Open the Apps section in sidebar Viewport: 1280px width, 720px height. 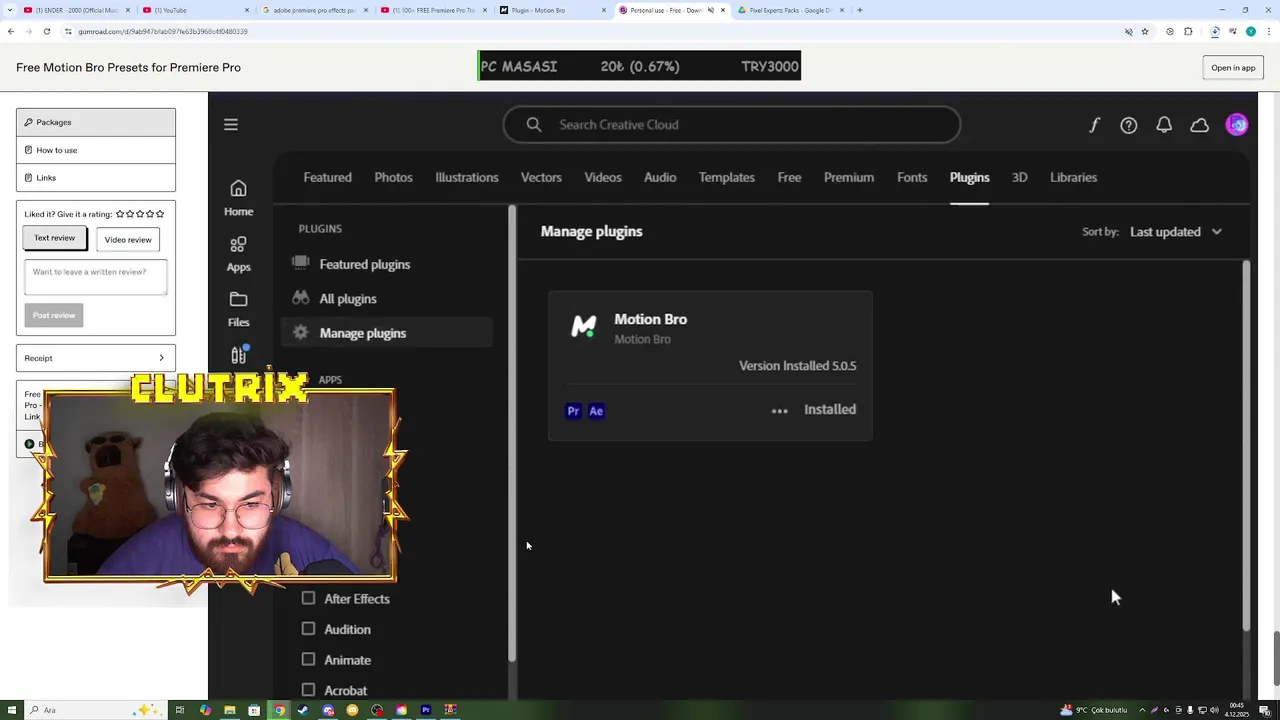click(238, 254)
